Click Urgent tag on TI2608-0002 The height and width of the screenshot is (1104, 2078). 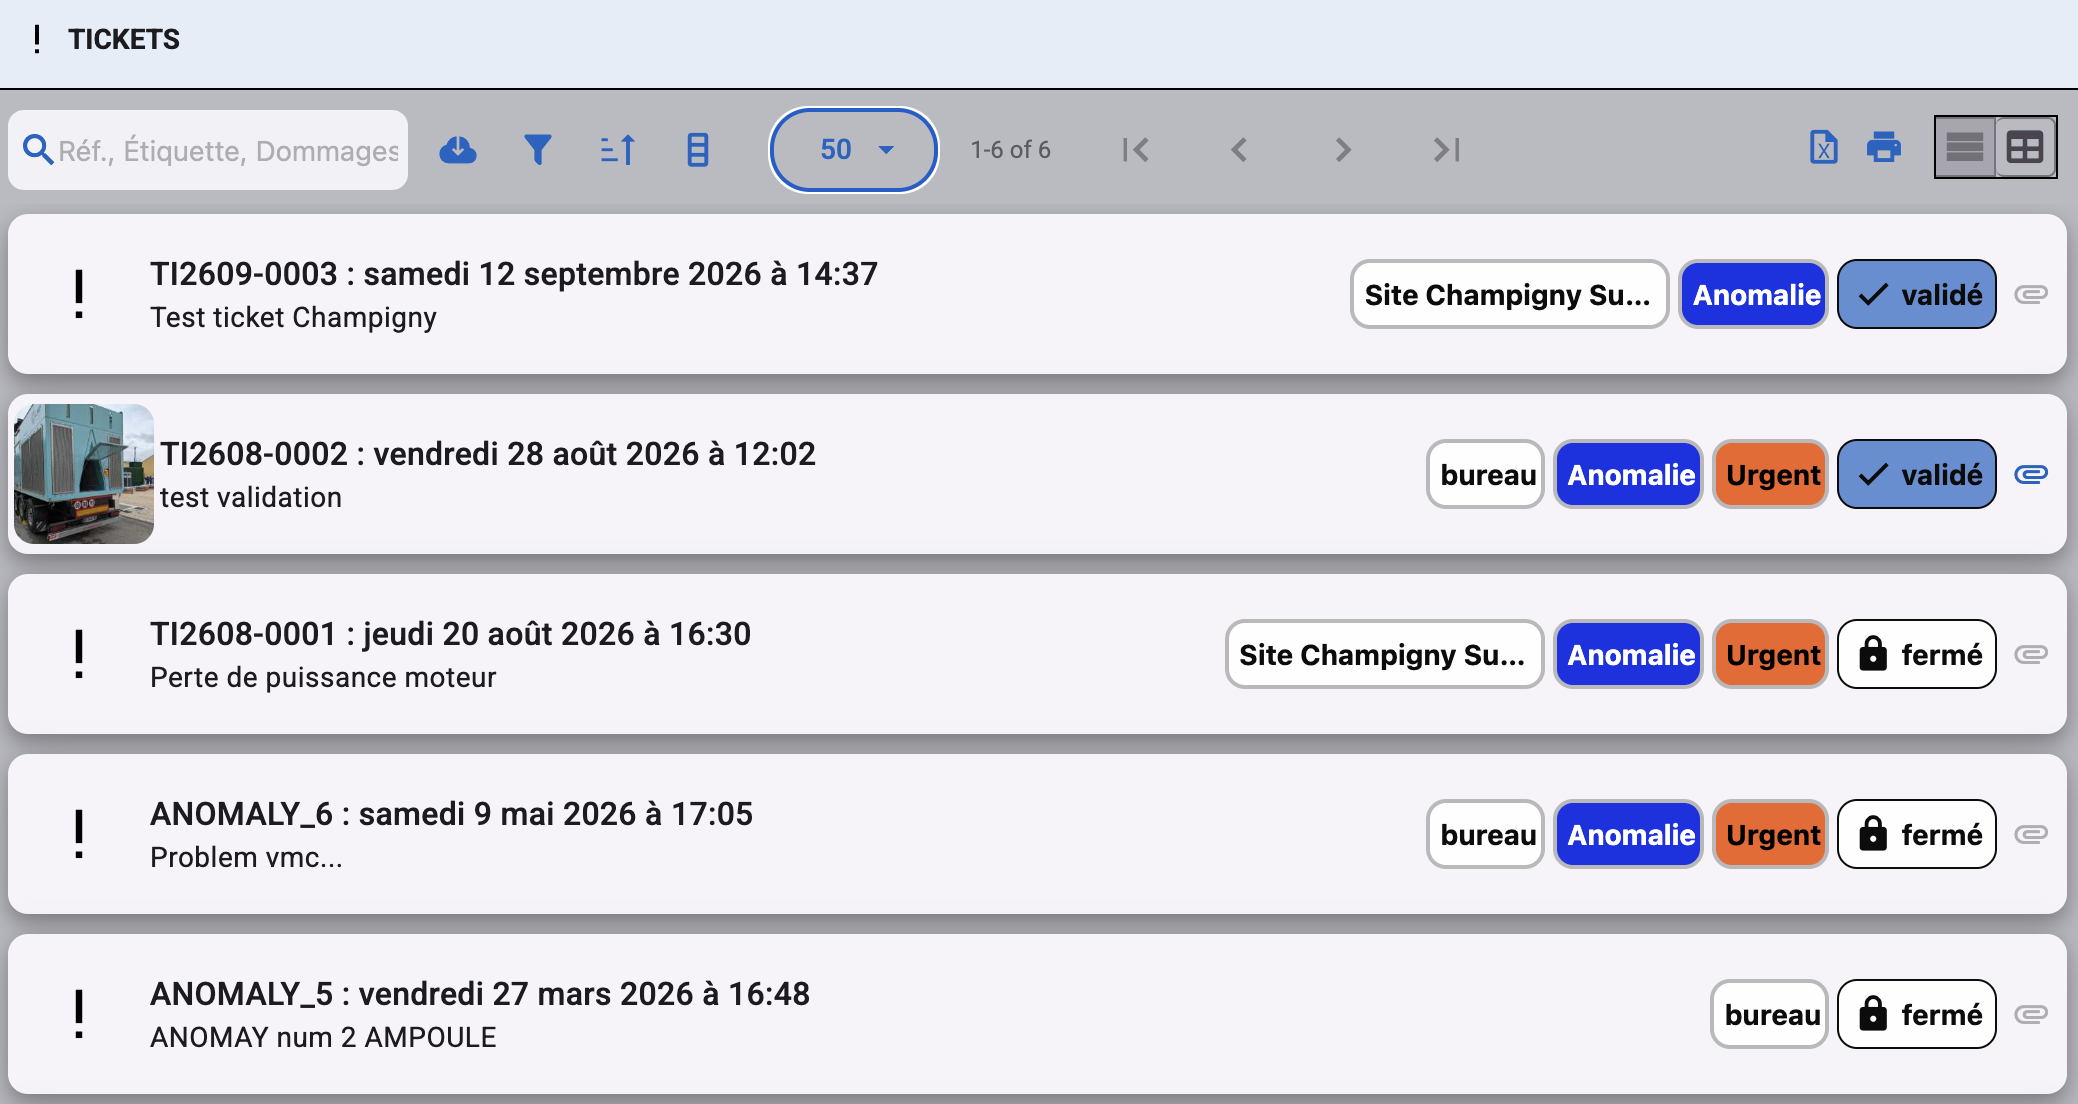[1771, 474]
